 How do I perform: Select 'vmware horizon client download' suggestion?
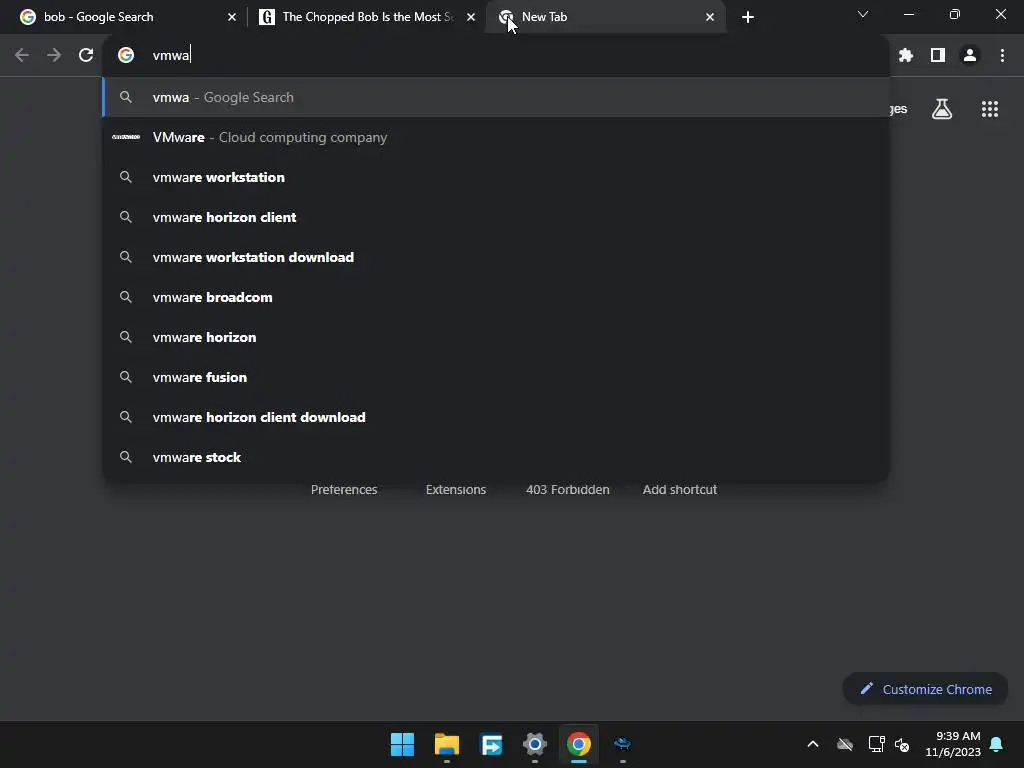pyautogui.click(x=496, y=417)
